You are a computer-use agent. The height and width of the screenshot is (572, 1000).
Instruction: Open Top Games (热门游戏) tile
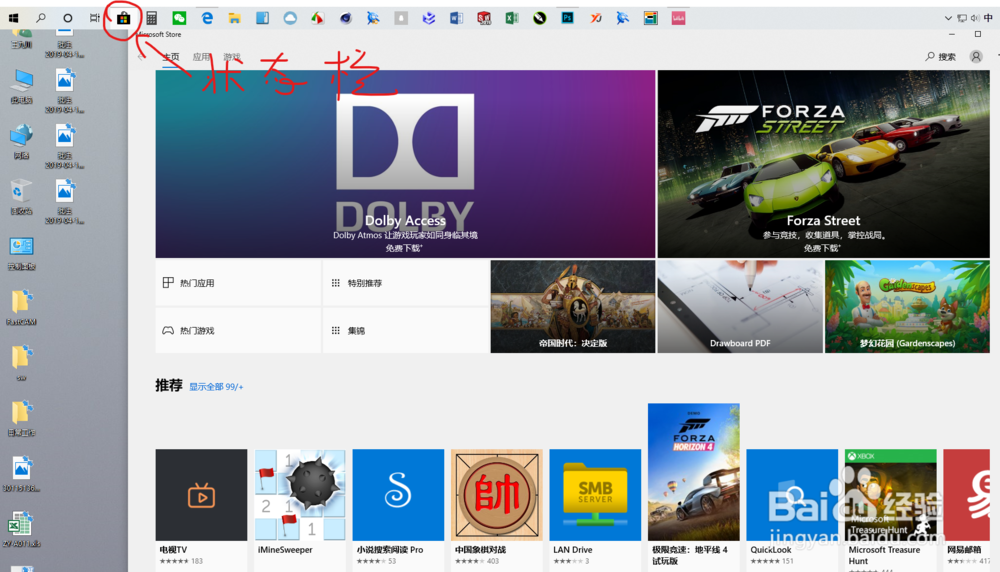(x=238, y=330)
